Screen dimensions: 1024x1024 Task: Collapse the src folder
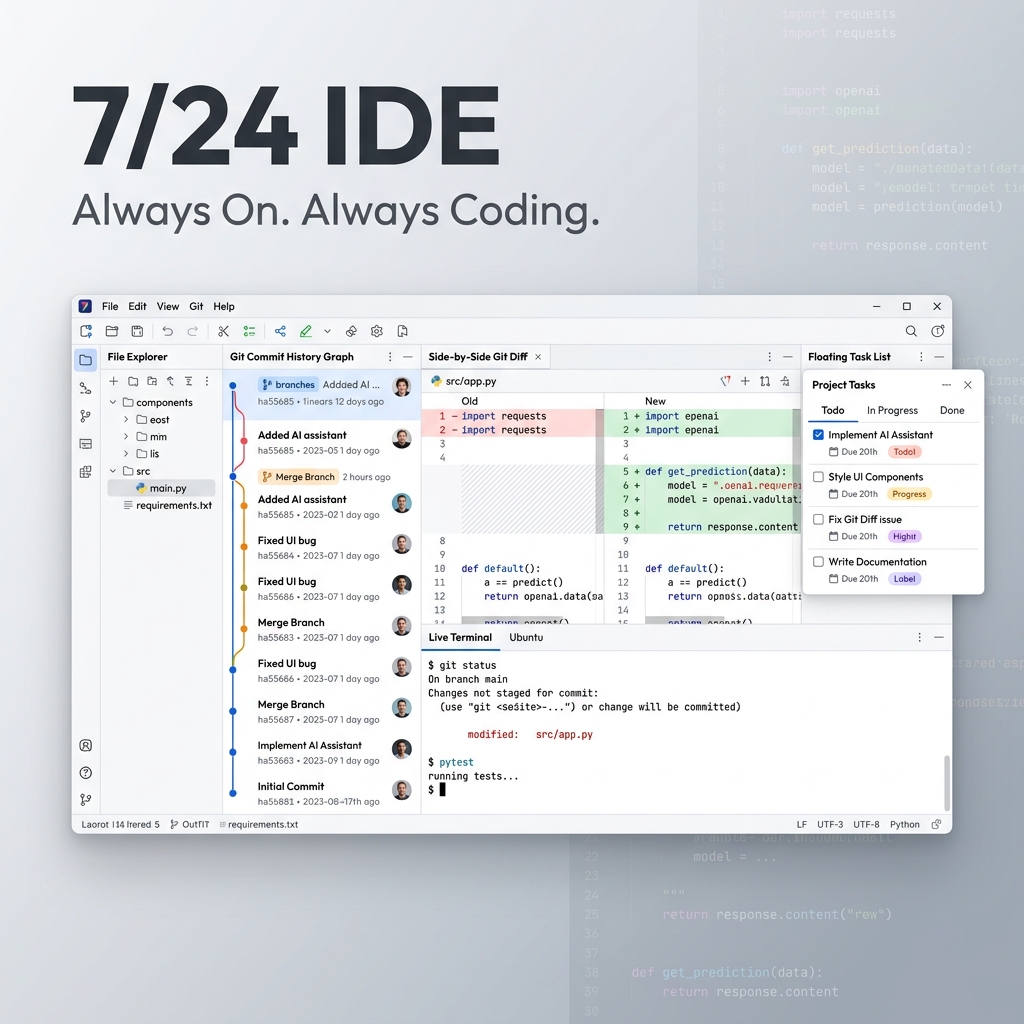pos(113,471)
